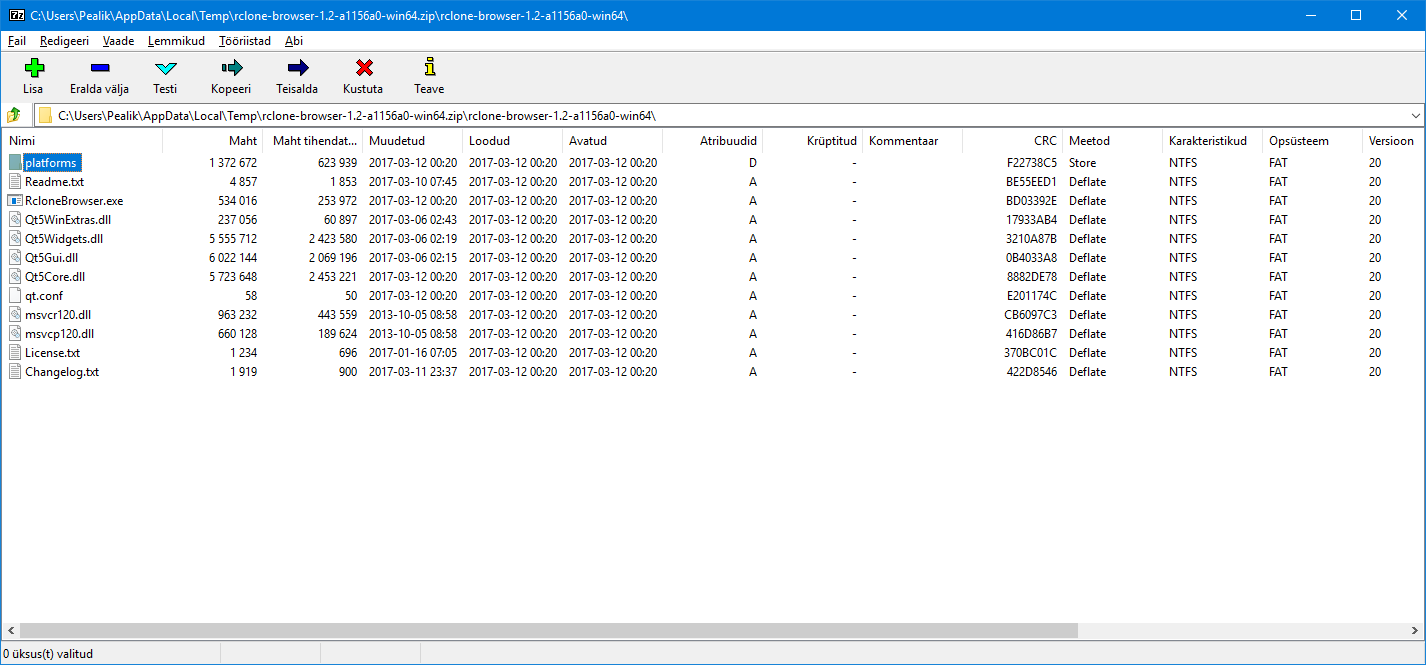1426x665 pixels.
Task: Expand the address bar path dropdown
Action: coord(1414,115)
